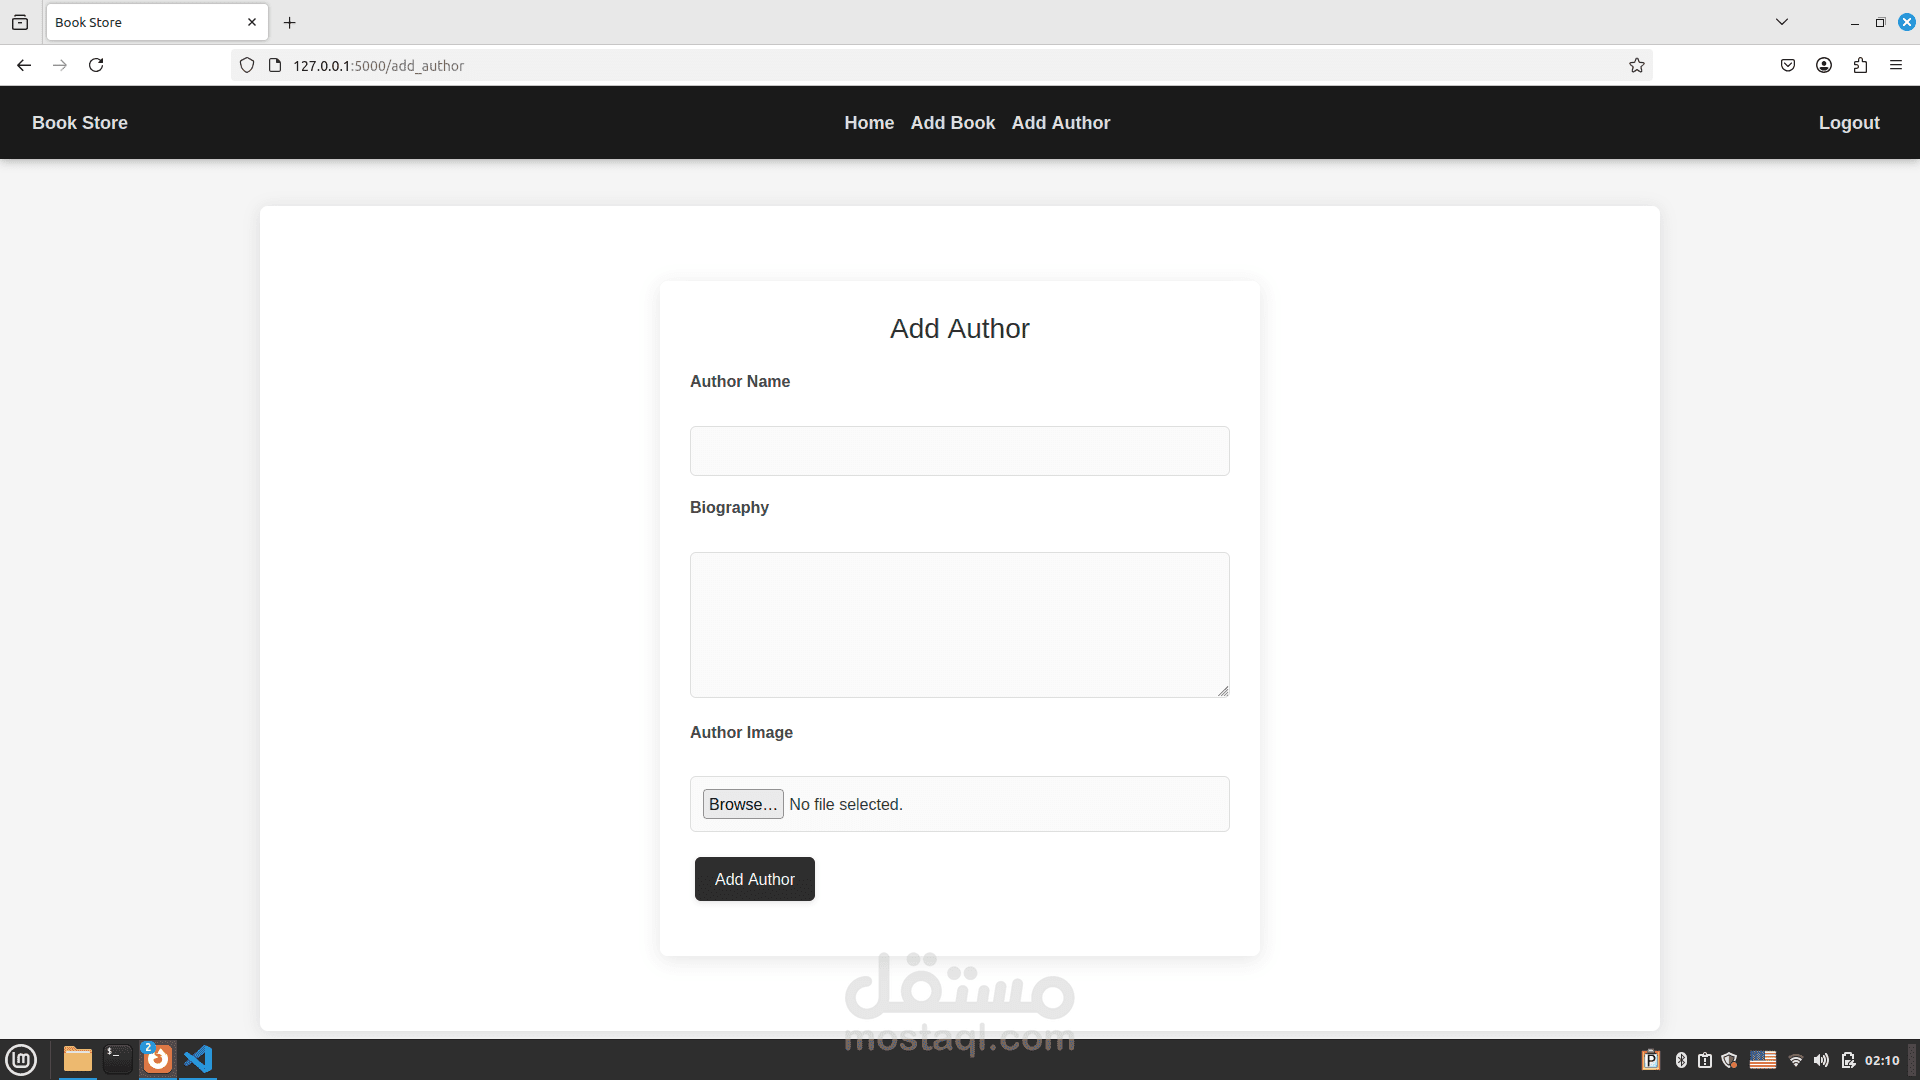Navigate to Add Book in navbar
The width and height of the screenshot is (1920, 1080).
pos(952,123)
